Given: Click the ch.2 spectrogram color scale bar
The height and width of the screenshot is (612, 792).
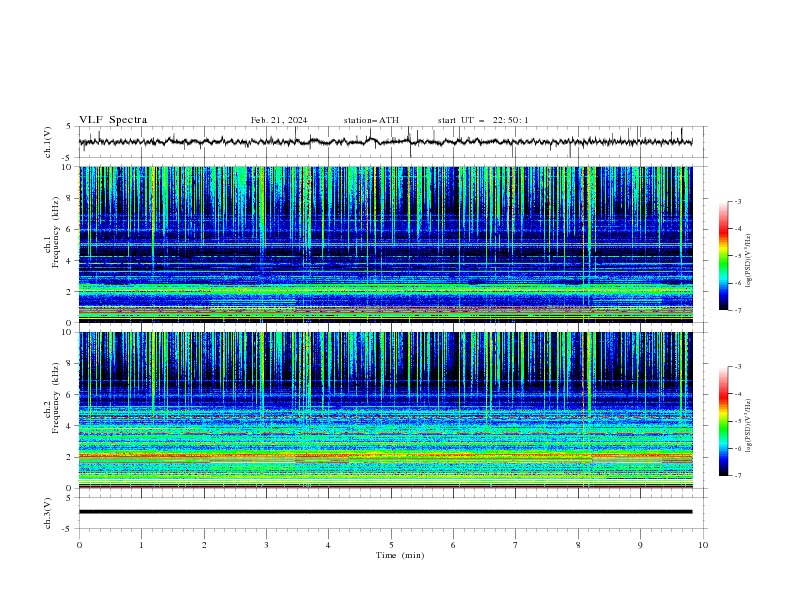Looking at the screenshot, I should 724,421.
